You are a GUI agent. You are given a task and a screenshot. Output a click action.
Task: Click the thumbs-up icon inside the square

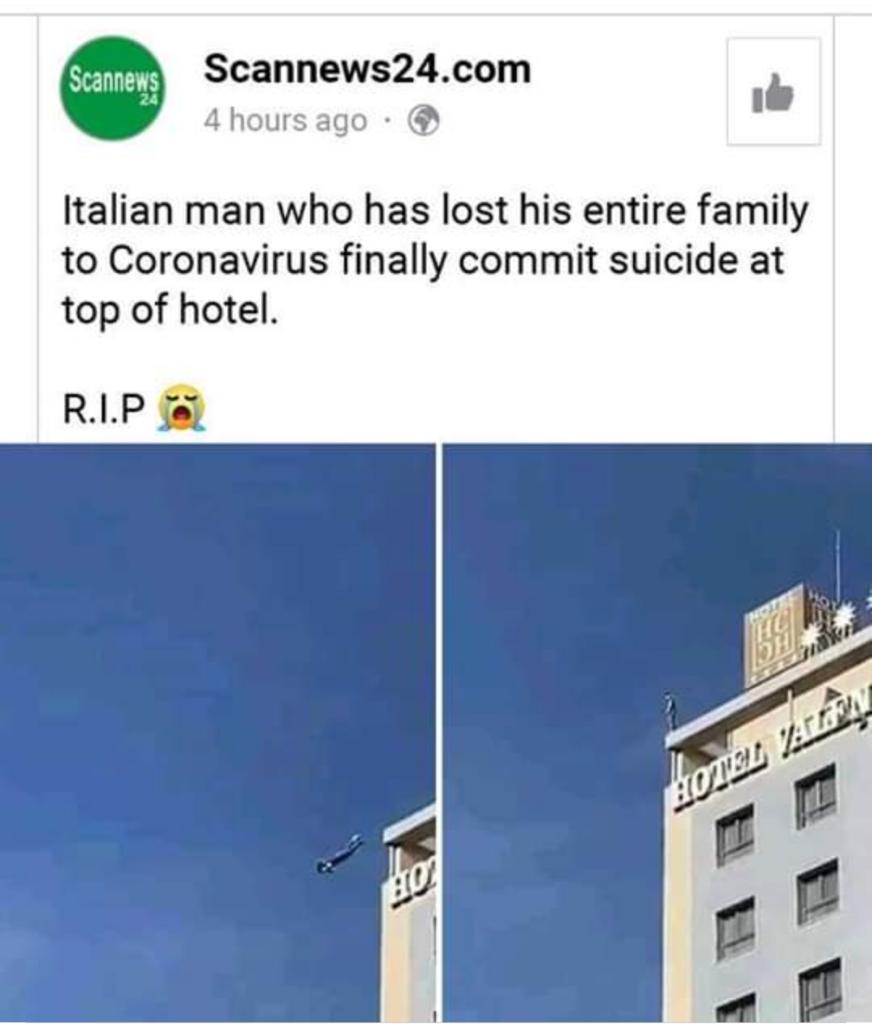[x=773, y=93]
